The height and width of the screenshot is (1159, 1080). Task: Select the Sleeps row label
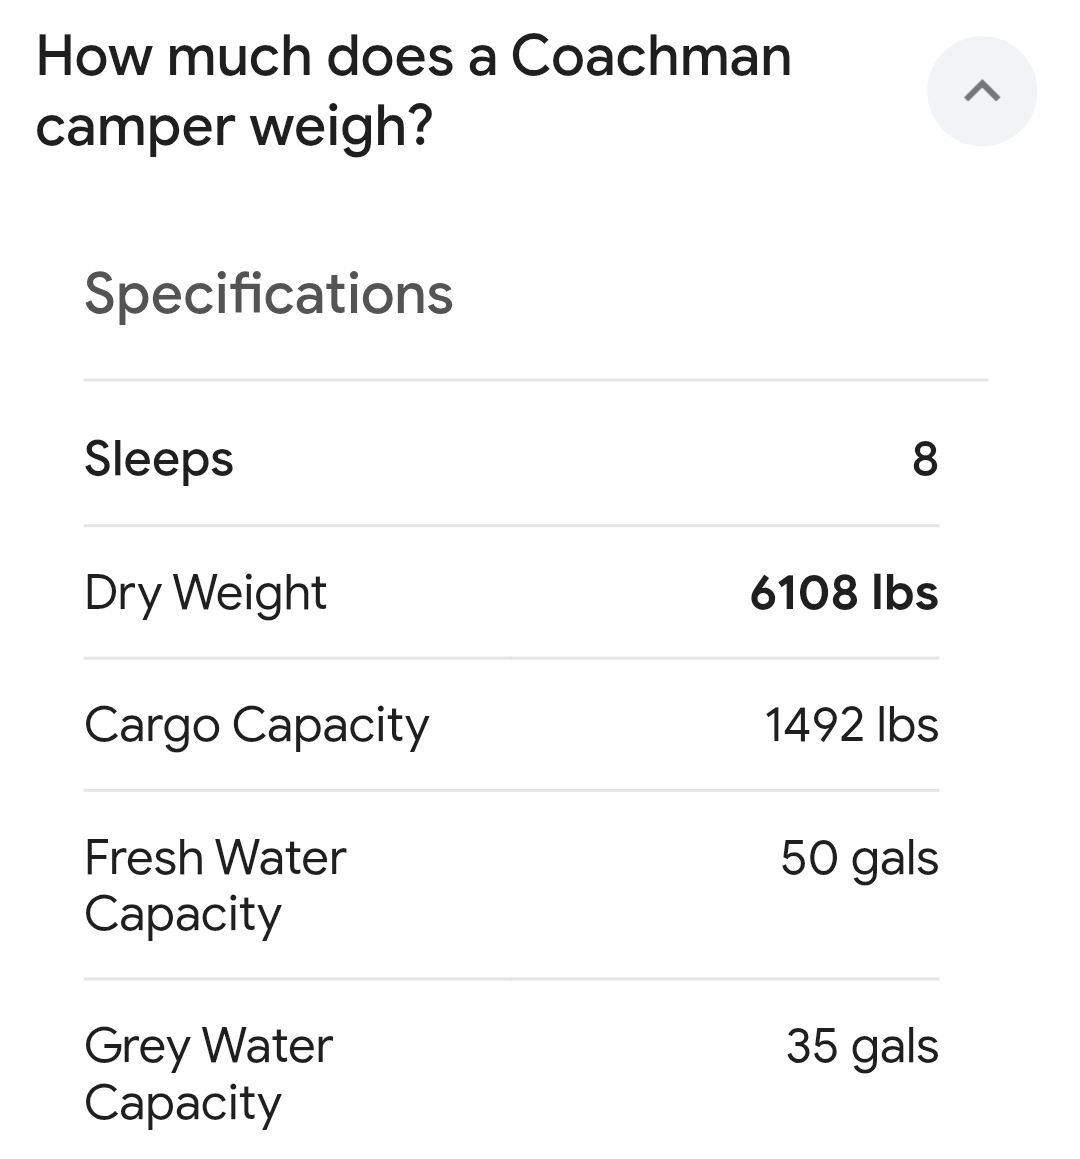(159, 459)
